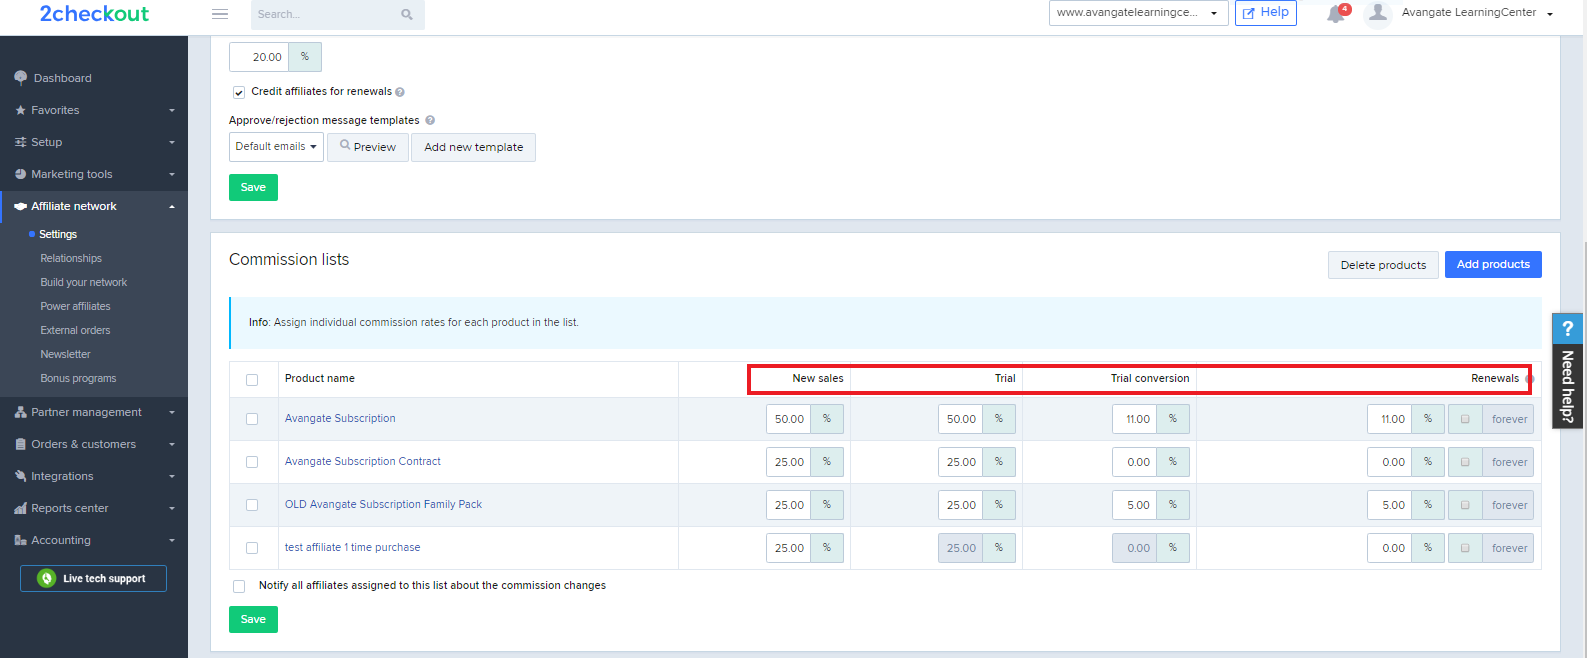Open Avangate LearningCenter account dropdown

(1477, 13)
